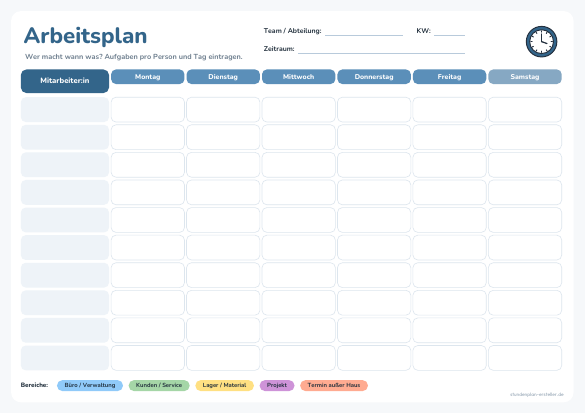Viewport: 585px width, 414px height.
Task: Click the clock icon in the header
Action: (541, 41)
